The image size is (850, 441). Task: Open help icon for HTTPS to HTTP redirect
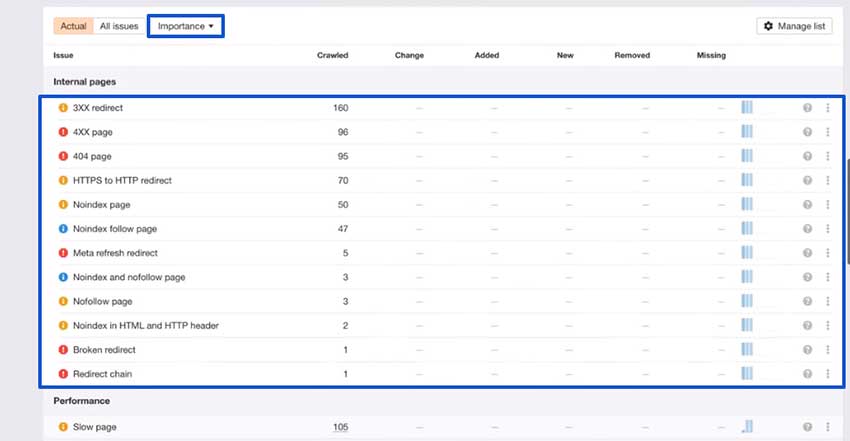(807, 180)
